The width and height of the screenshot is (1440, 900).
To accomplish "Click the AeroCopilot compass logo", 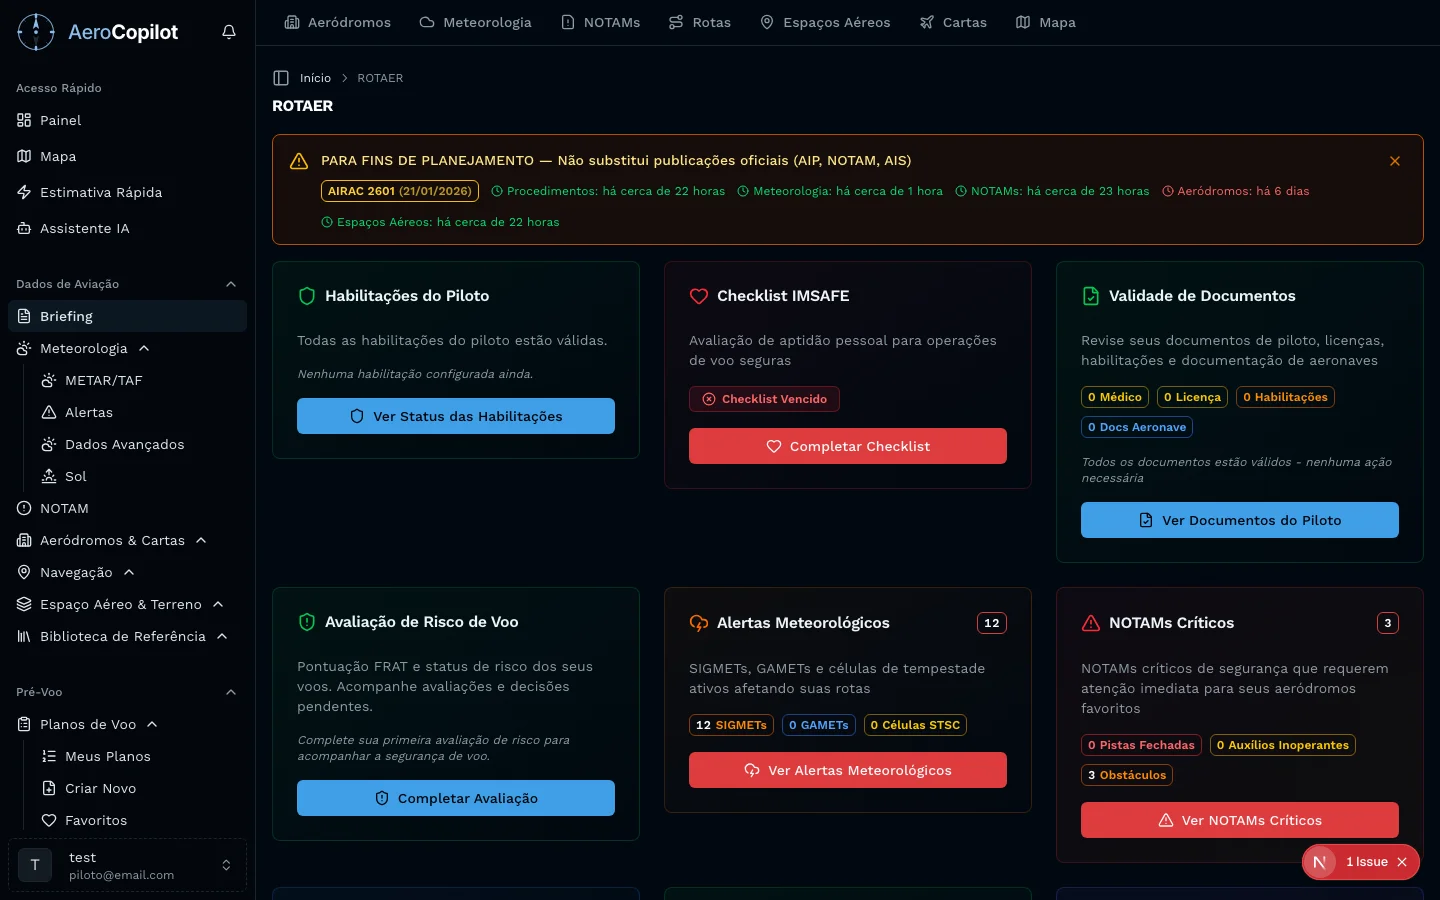I will [x=36, y=32].
